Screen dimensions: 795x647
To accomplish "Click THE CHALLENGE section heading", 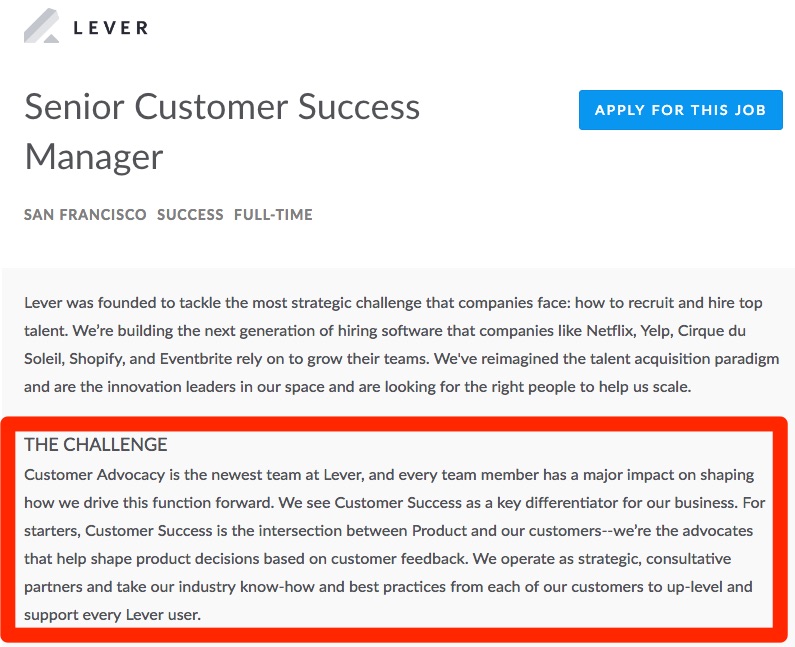I will pos(96,445).
